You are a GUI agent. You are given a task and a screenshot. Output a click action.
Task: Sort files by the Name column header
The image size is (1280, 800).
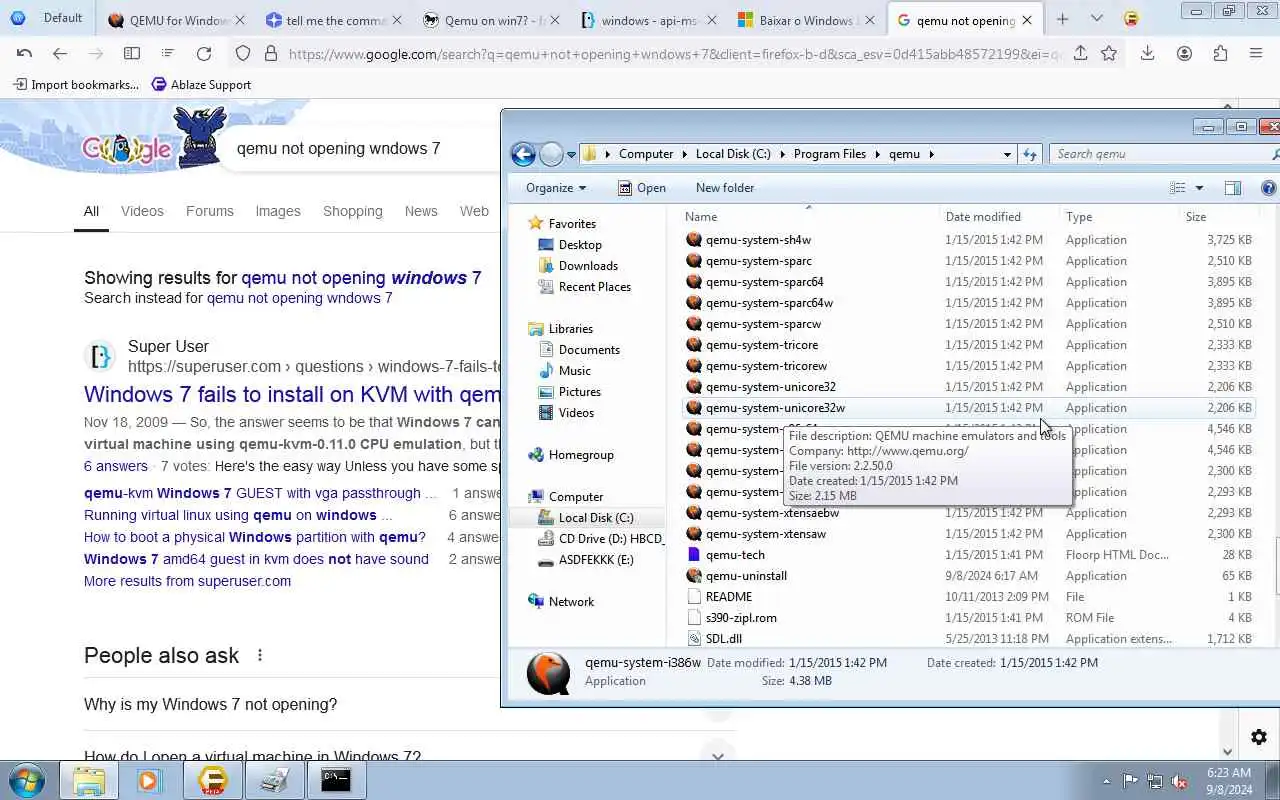click(x=810, y=216)
